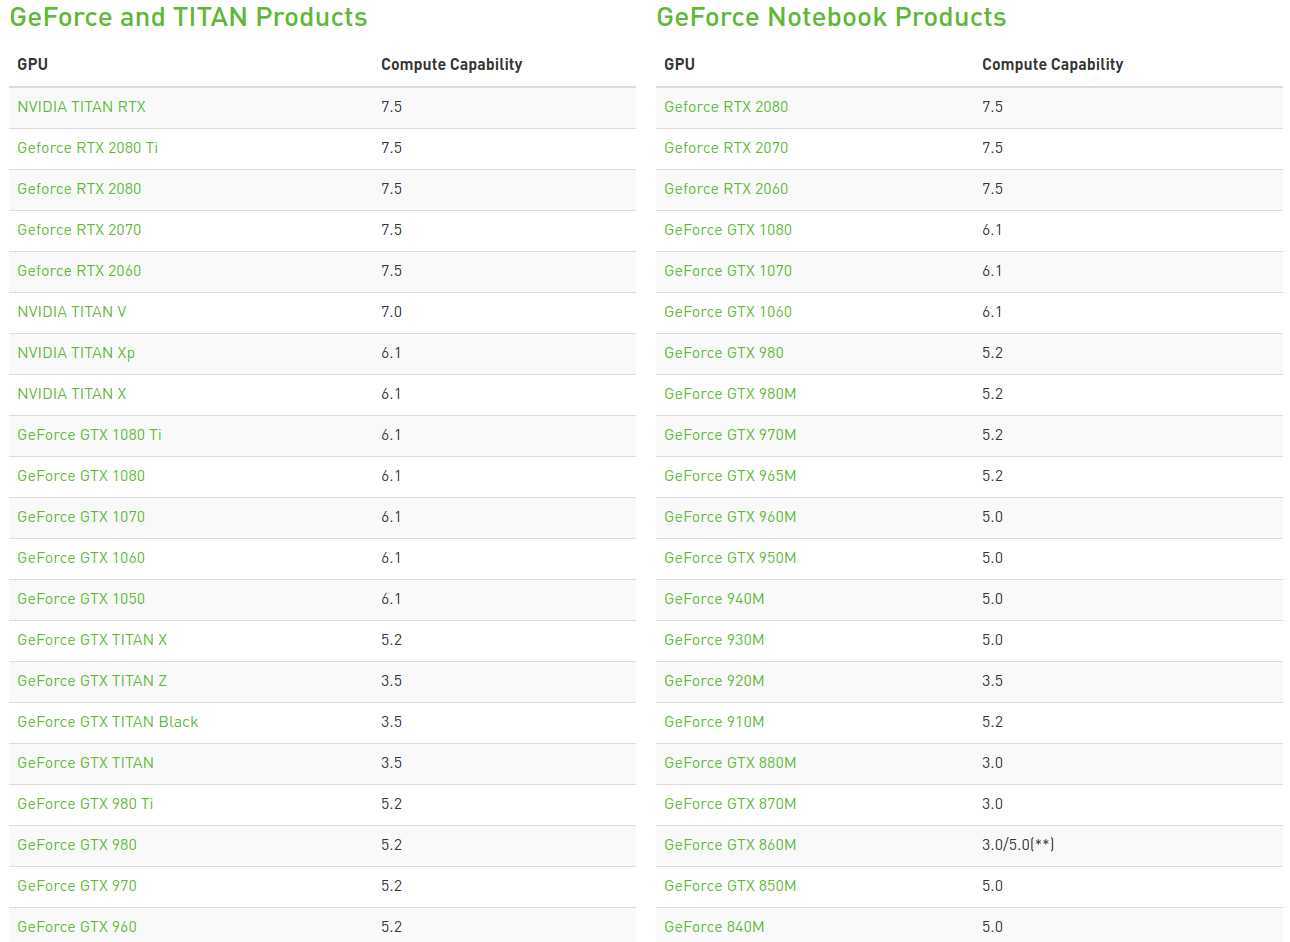
Task: Click Compute Capability header in TITAN Products table
Action: coord(451,65)
